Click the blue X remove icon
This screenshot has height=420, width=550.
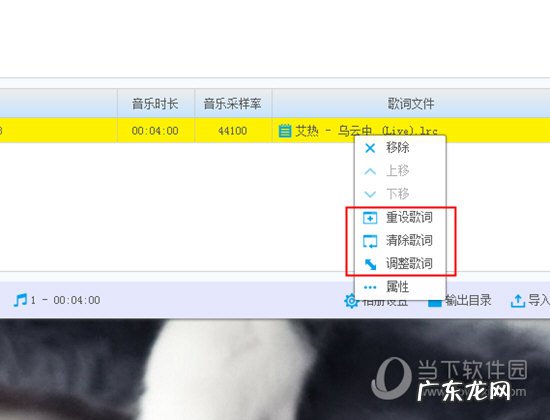[x=370, y=148]
